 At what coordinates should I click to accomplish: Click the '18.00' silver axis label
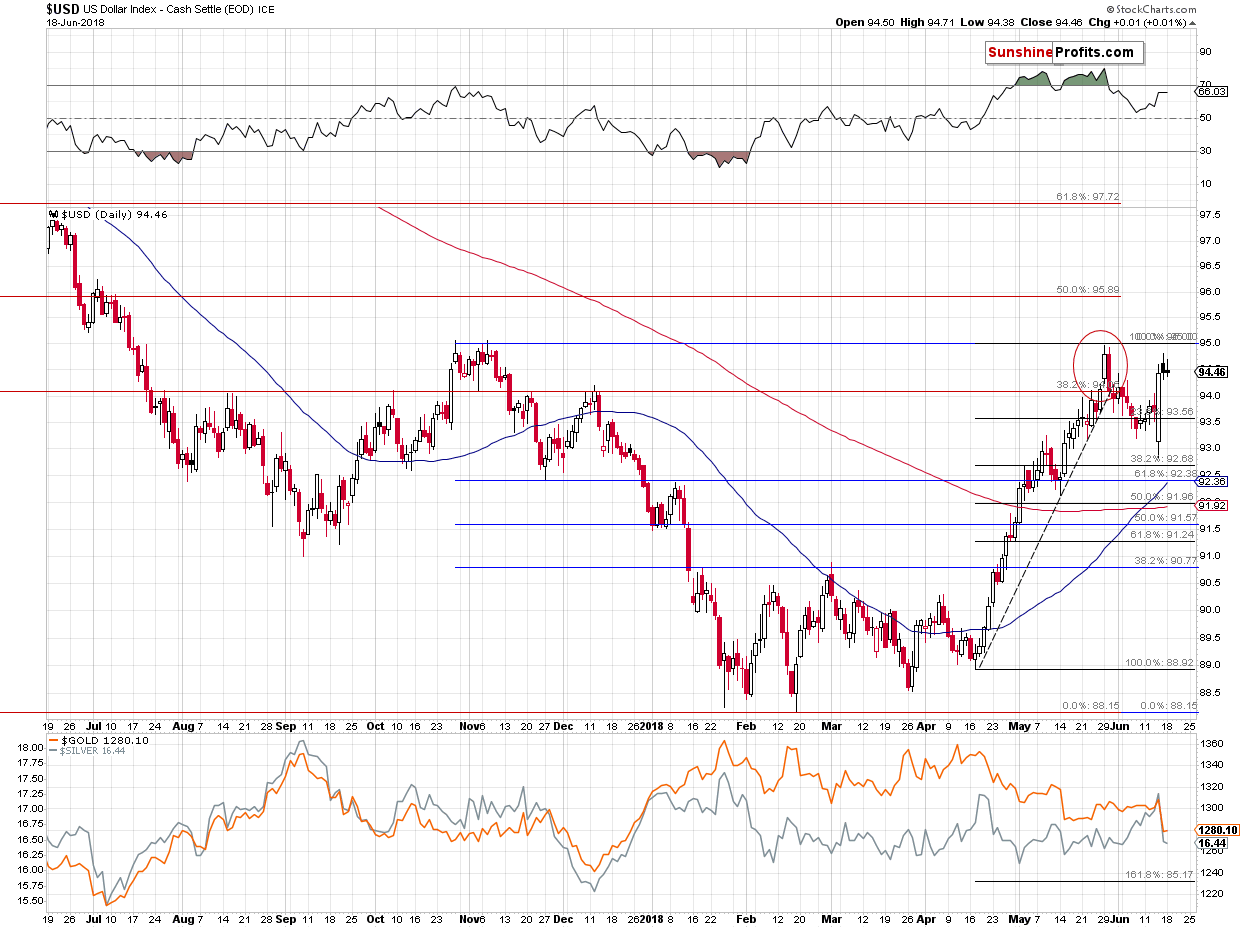pos(30,748)
